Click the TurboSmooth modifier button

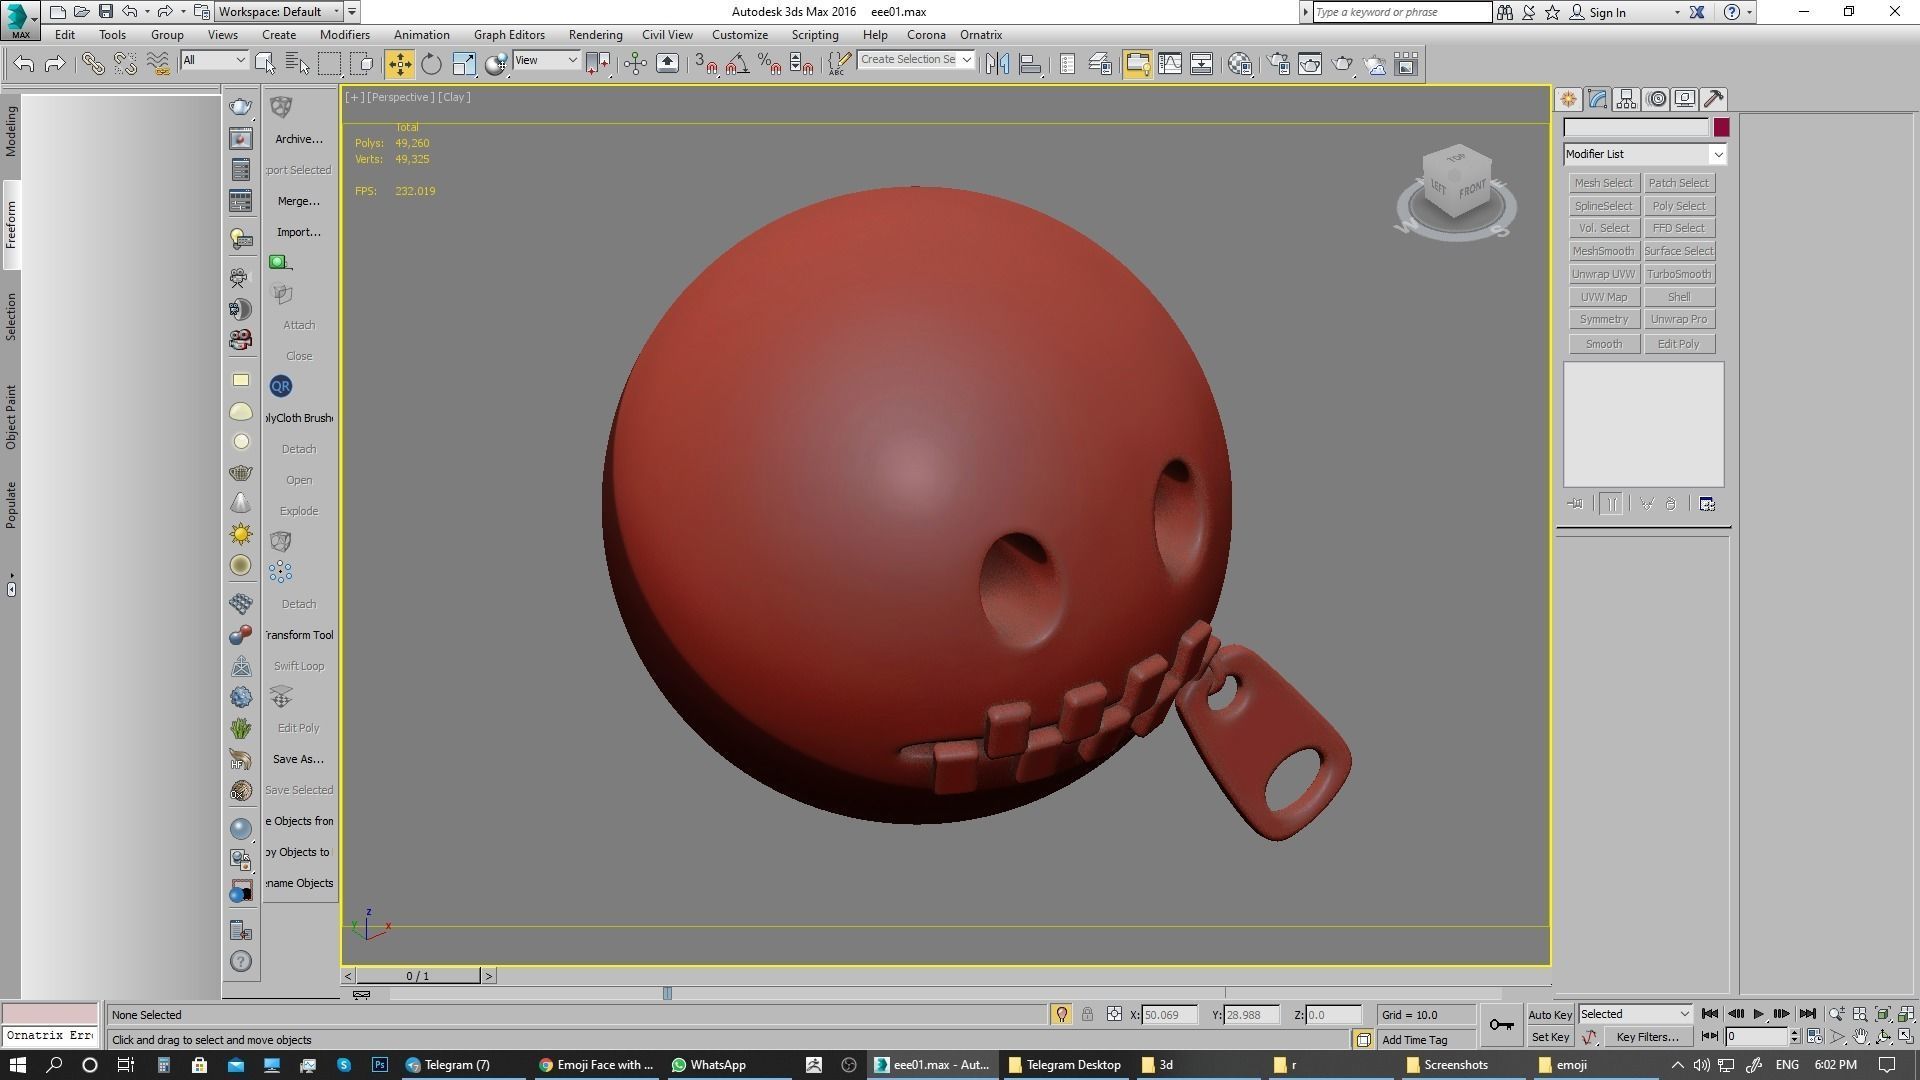(1679, 274)
